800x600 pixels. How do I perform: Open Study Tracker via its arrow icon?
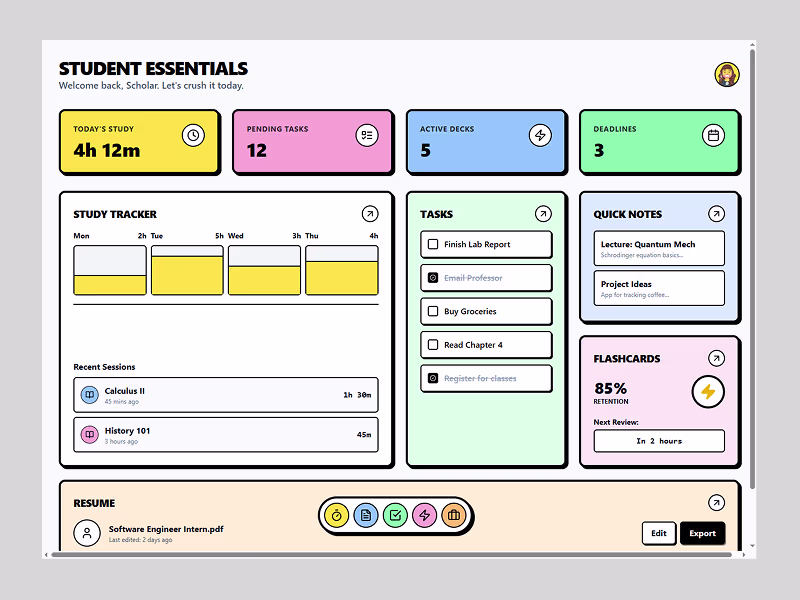[x=370, y=214]
